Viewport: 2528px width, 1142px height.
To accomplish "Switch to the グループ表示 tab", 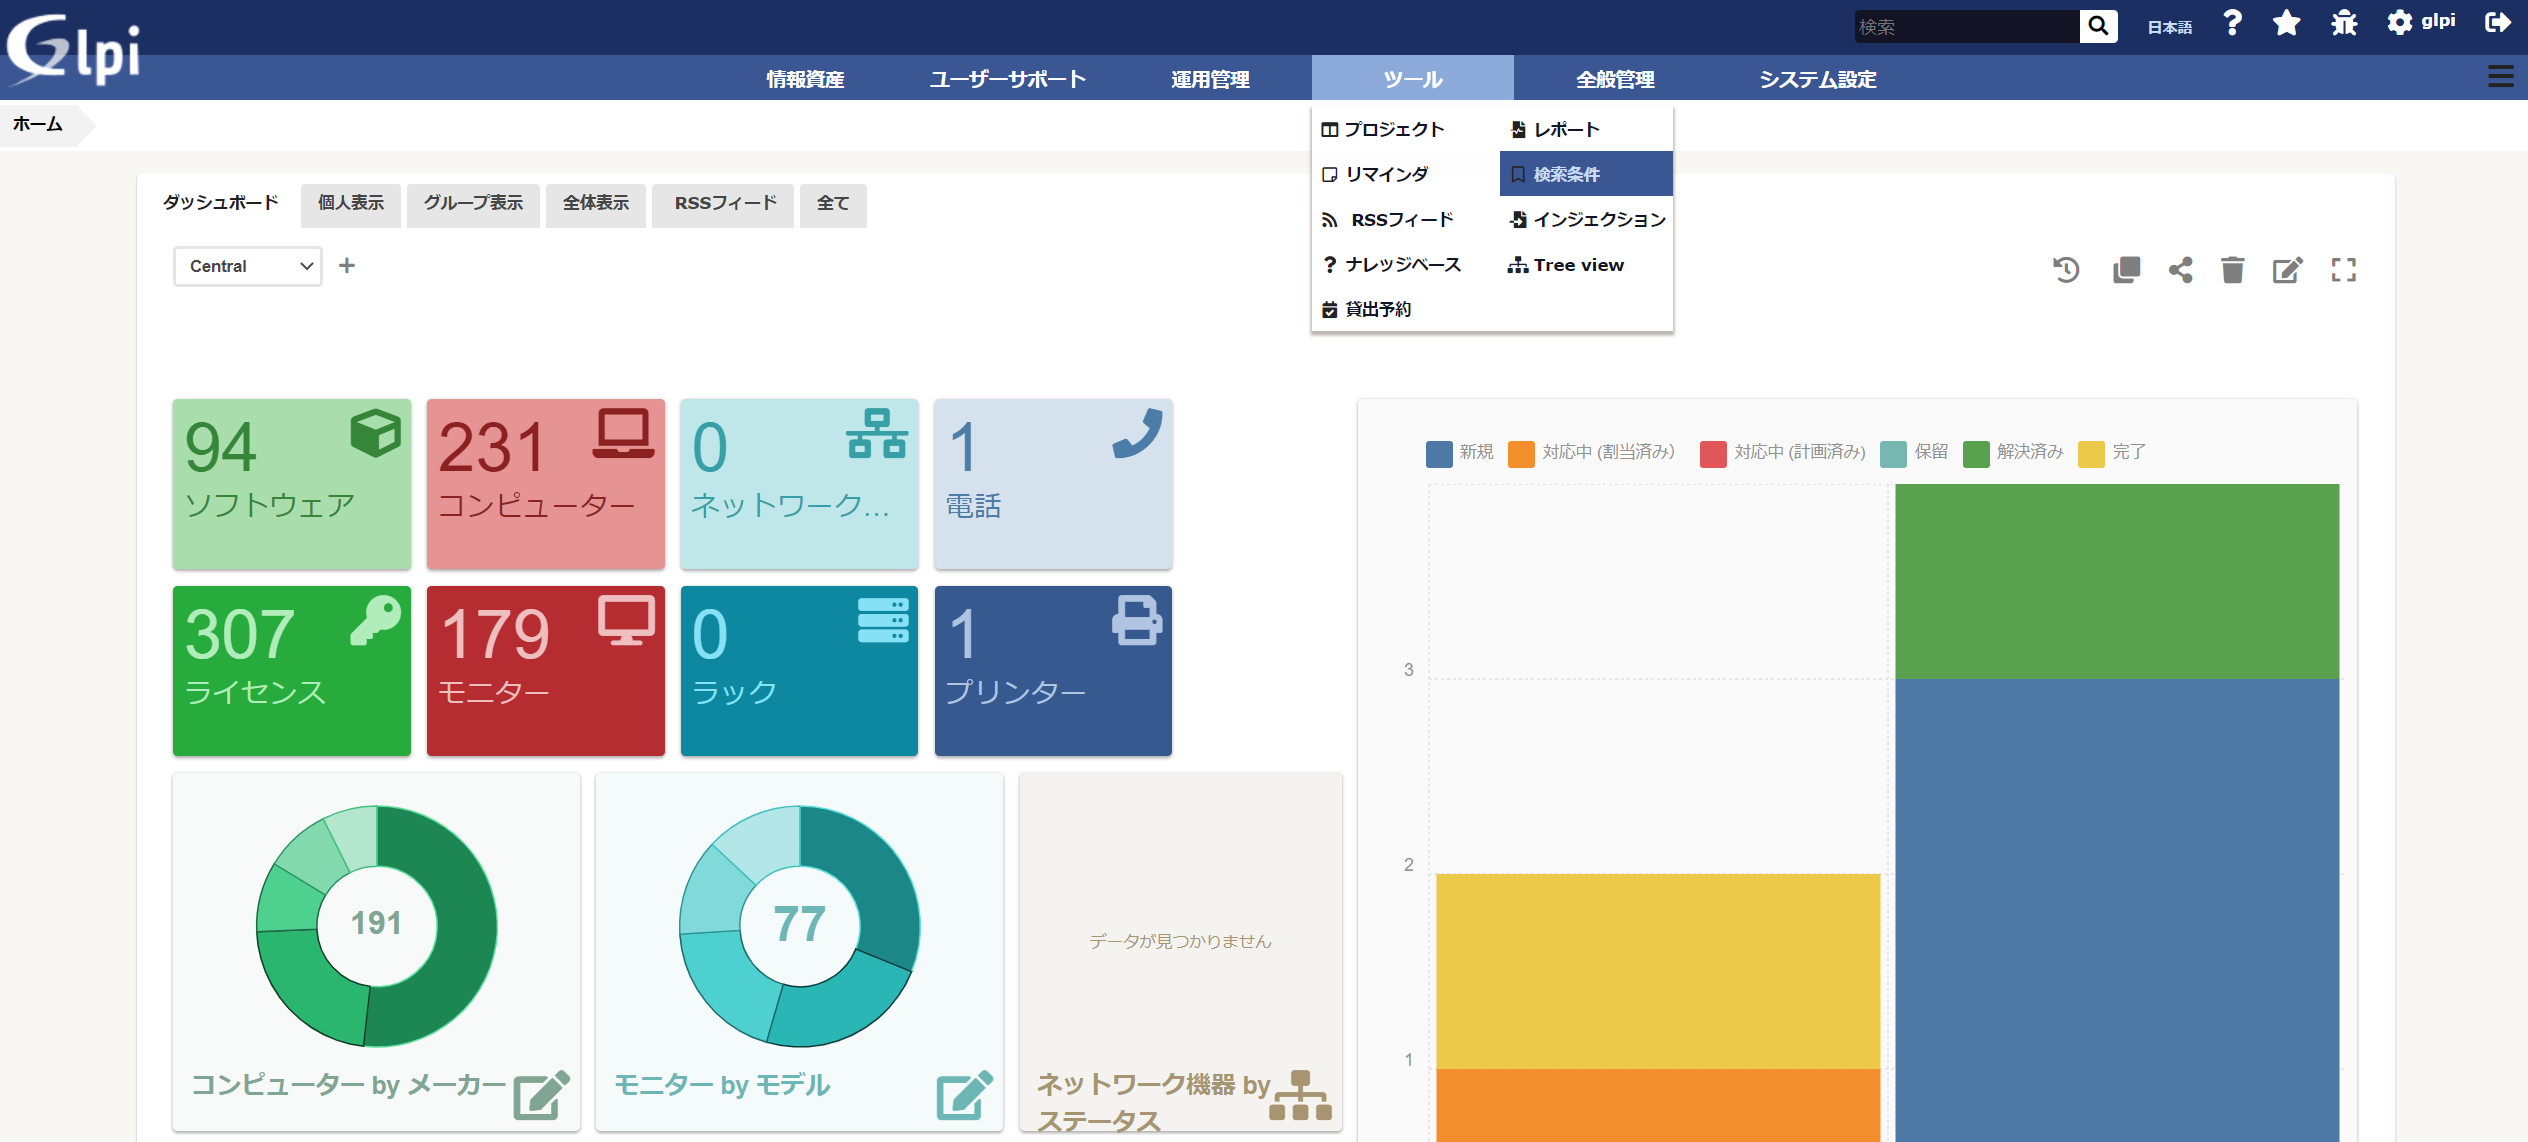I will [473, 204].
